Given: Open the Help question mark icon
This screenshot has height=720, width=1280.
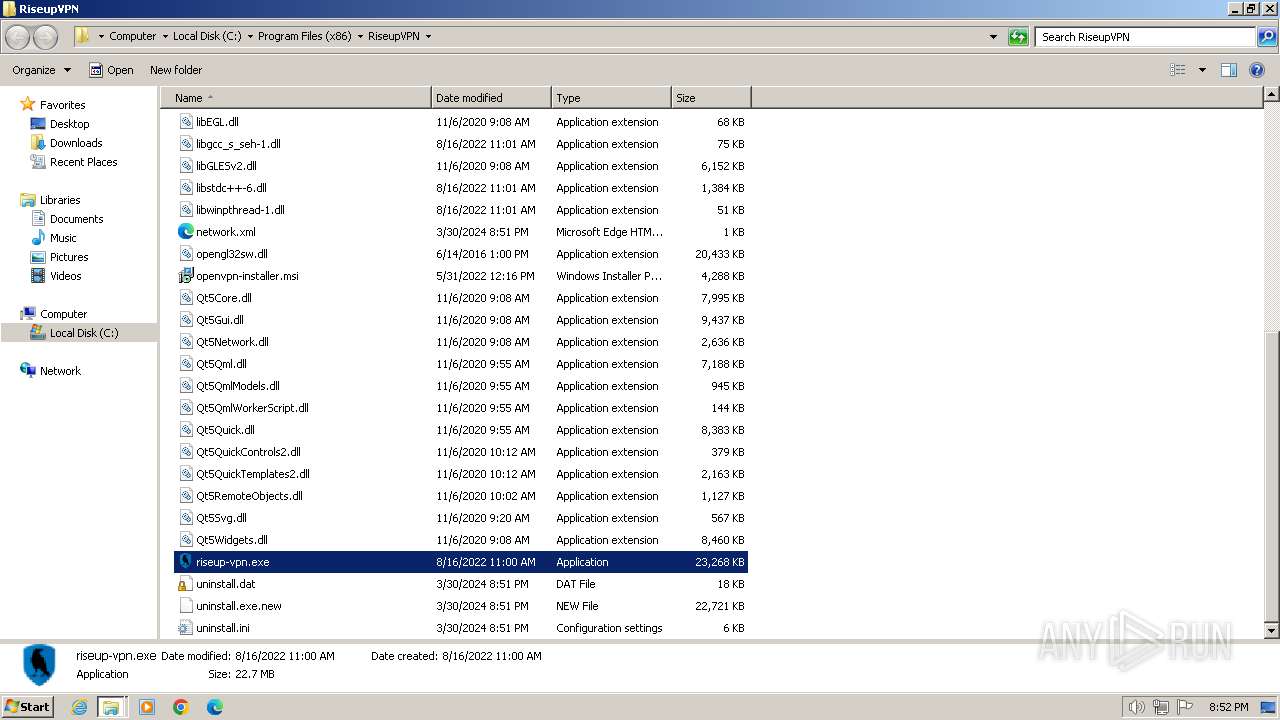Looking at the screenshot, I should pyautogui.click(x=1258, y=70).
